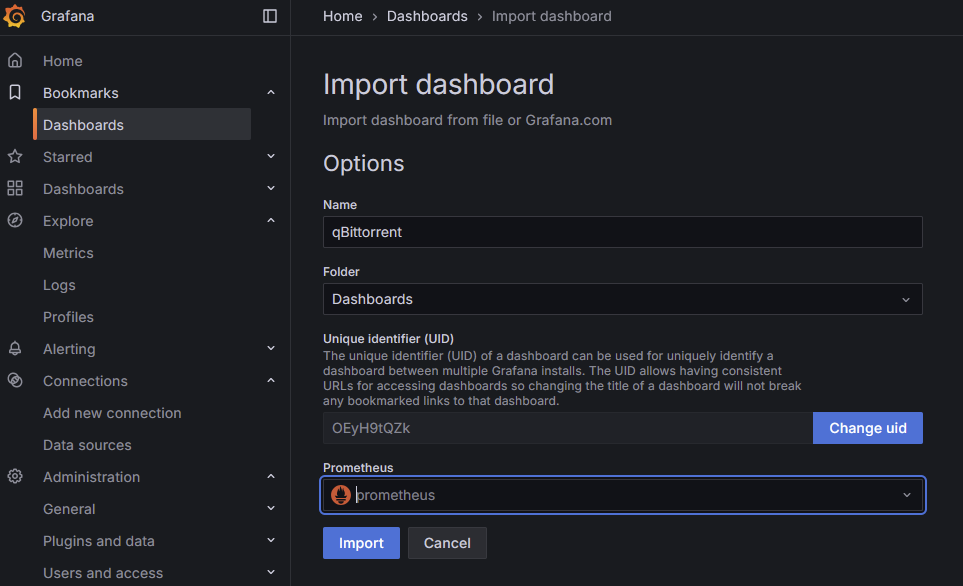Click the Change uid button
This screenshot has height=586, width=963.
(867, 427)
